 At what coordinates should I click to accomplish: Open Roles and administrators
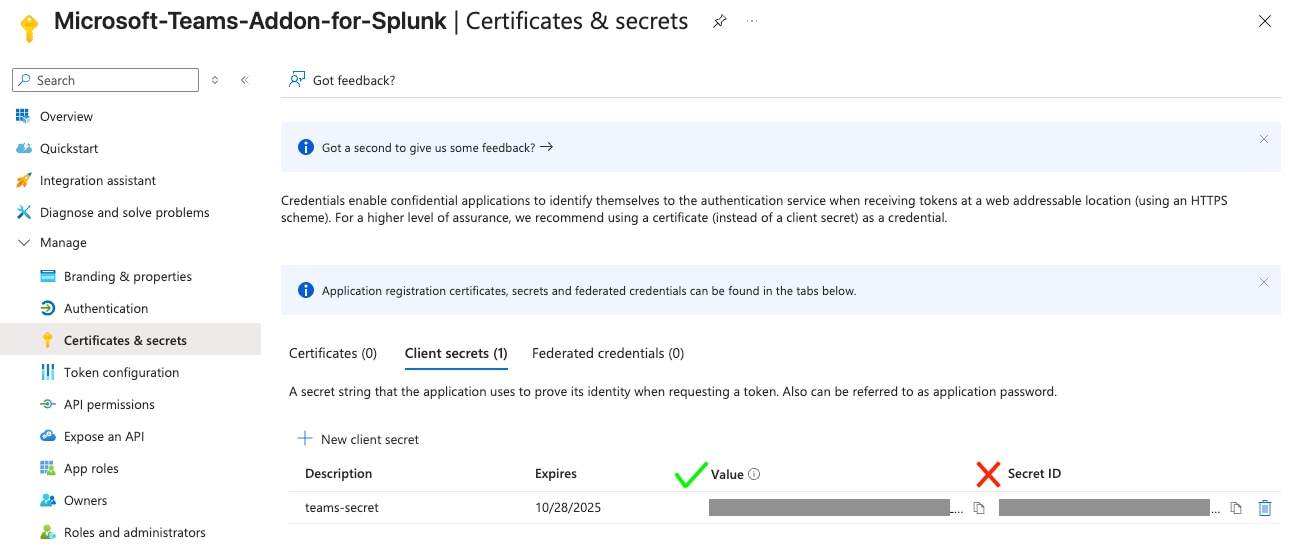[x=135, y=532]
